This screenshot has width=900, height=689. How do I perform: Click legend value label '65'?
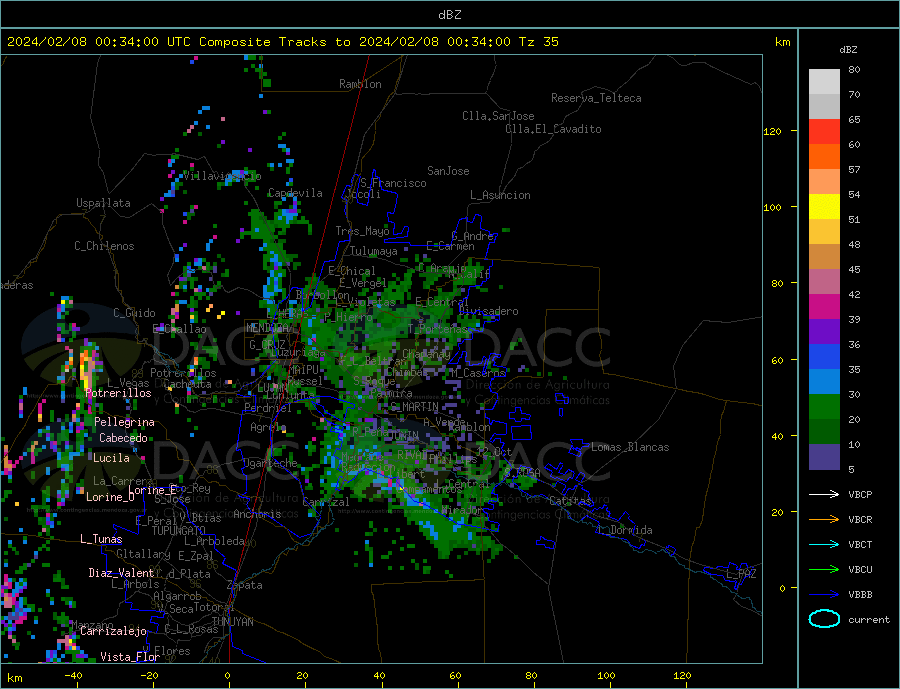click(x=854, y=119)
